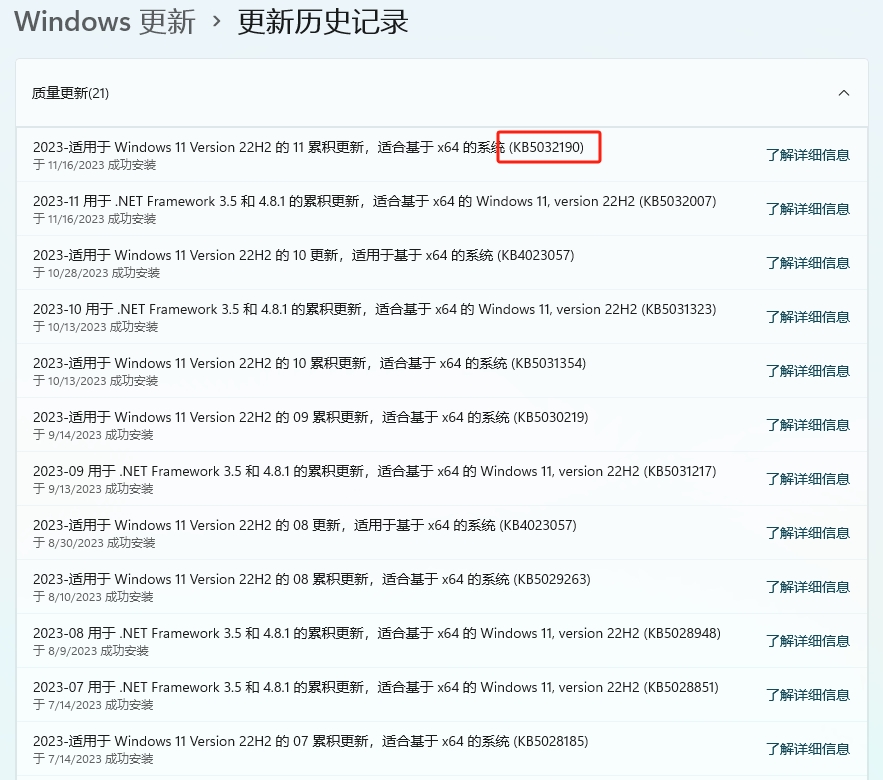Navigate back via the Windows 更新 breadcrumb
Screen dimensions: 883x780
pos(103,21)
